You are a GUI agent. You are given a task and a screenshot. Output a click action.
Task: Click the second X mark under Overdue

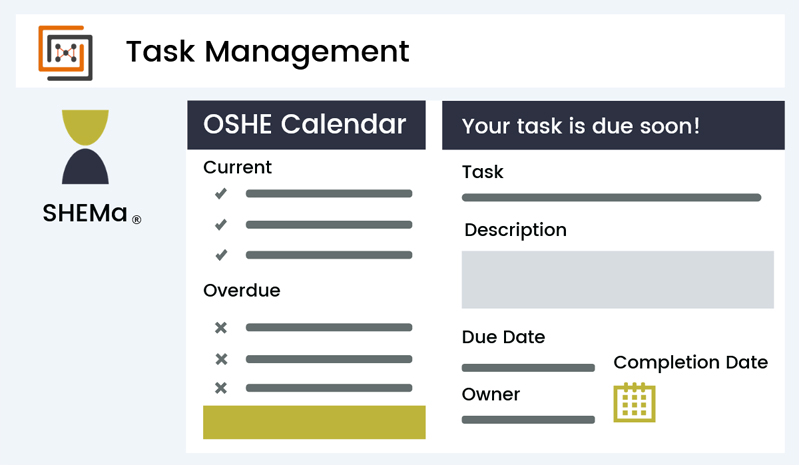[221, 359]
